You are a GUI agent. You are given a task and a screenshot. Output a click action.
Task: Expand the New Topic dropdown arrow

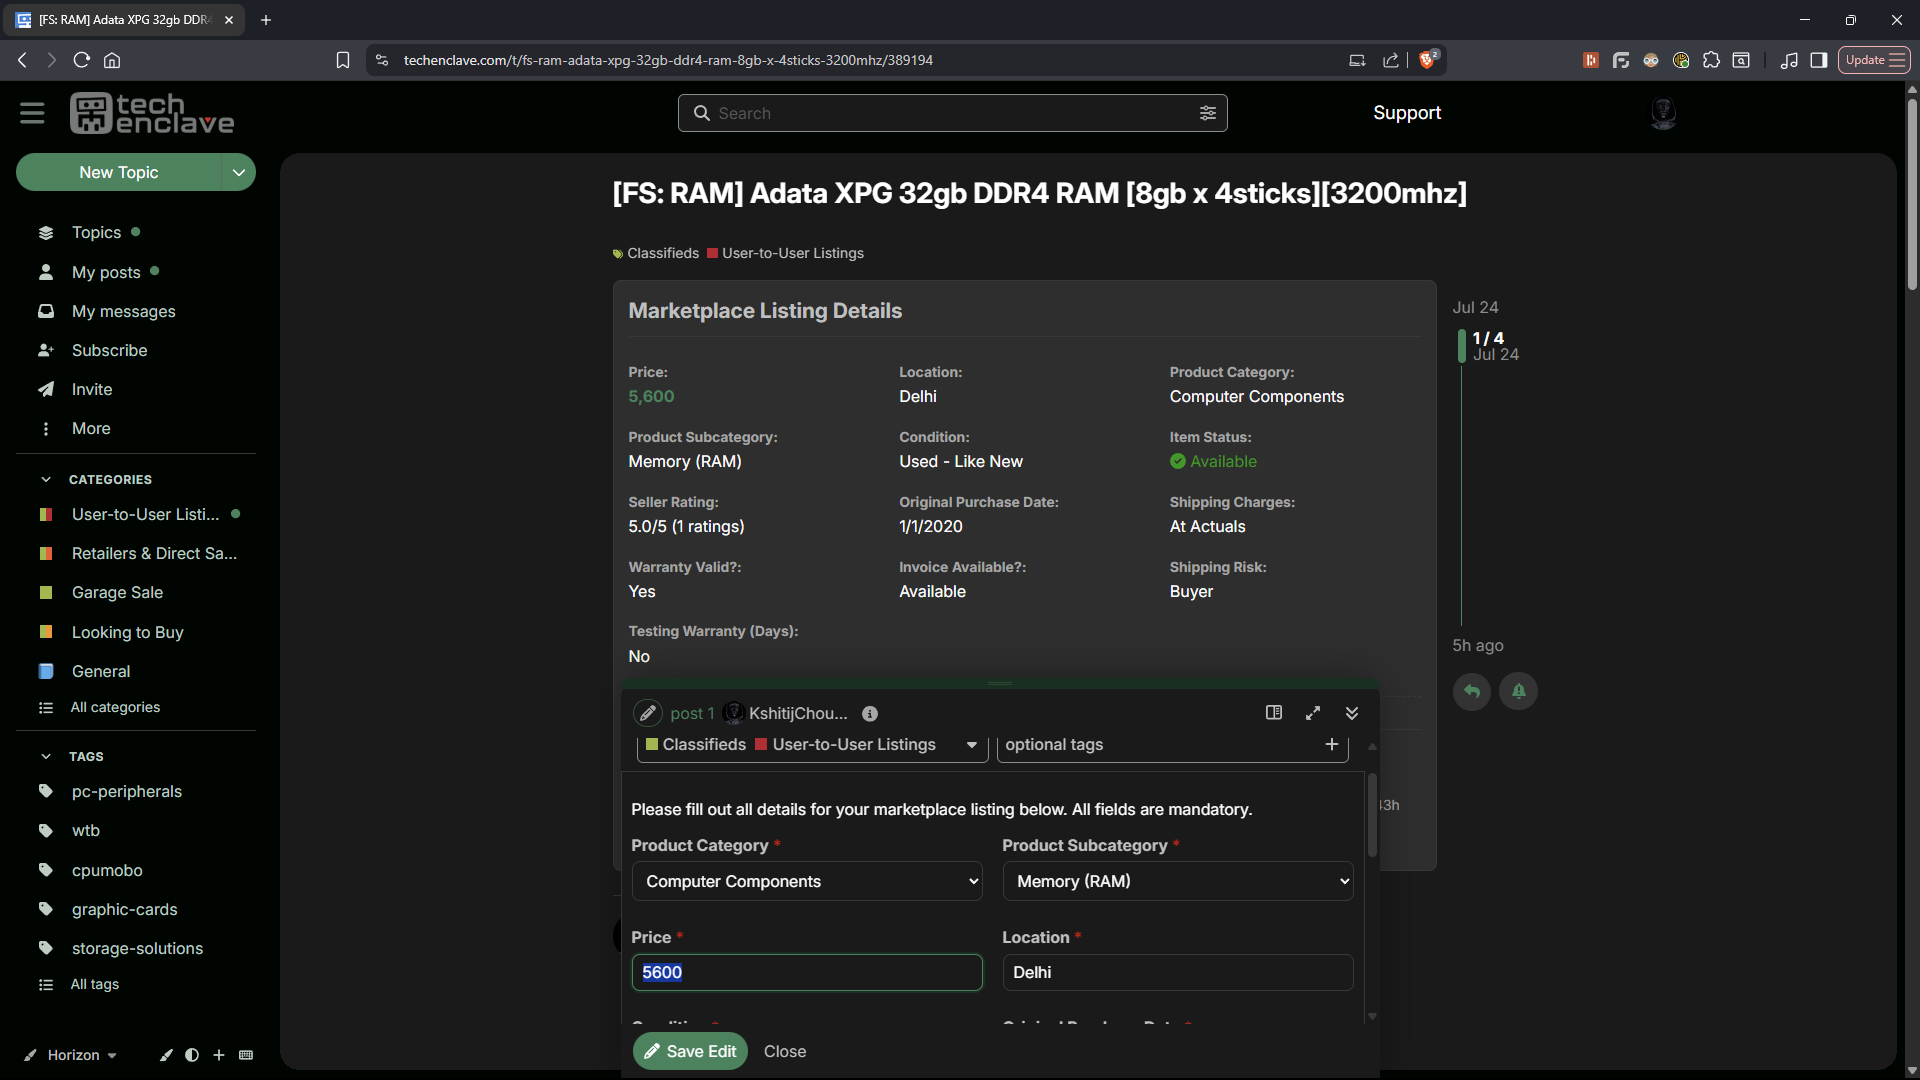coord(238,172)
